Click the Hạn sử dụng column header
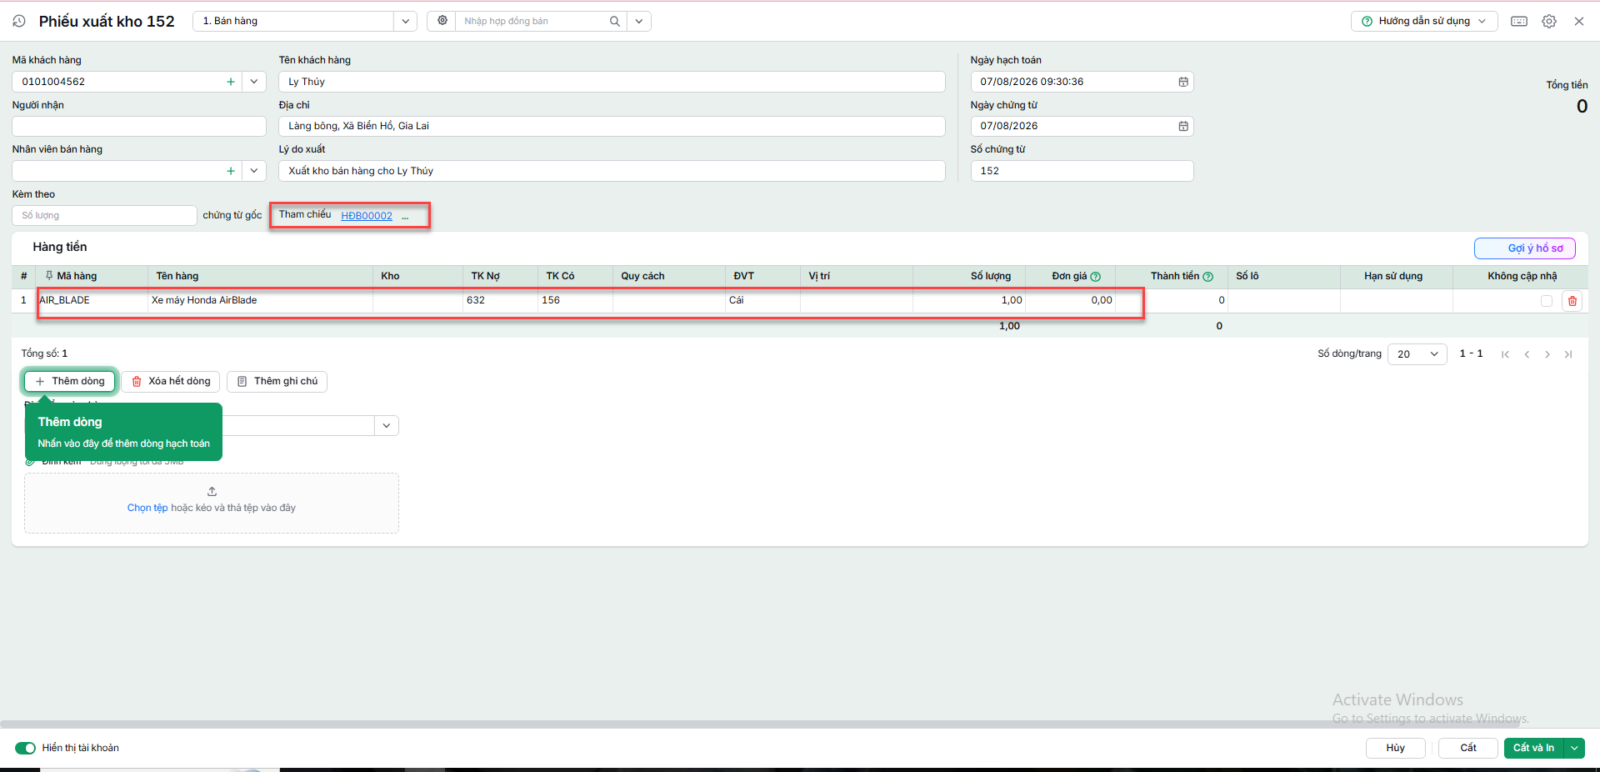Image resolution: width=1600 pixels, height=772 pixels. pos(1396,276)
